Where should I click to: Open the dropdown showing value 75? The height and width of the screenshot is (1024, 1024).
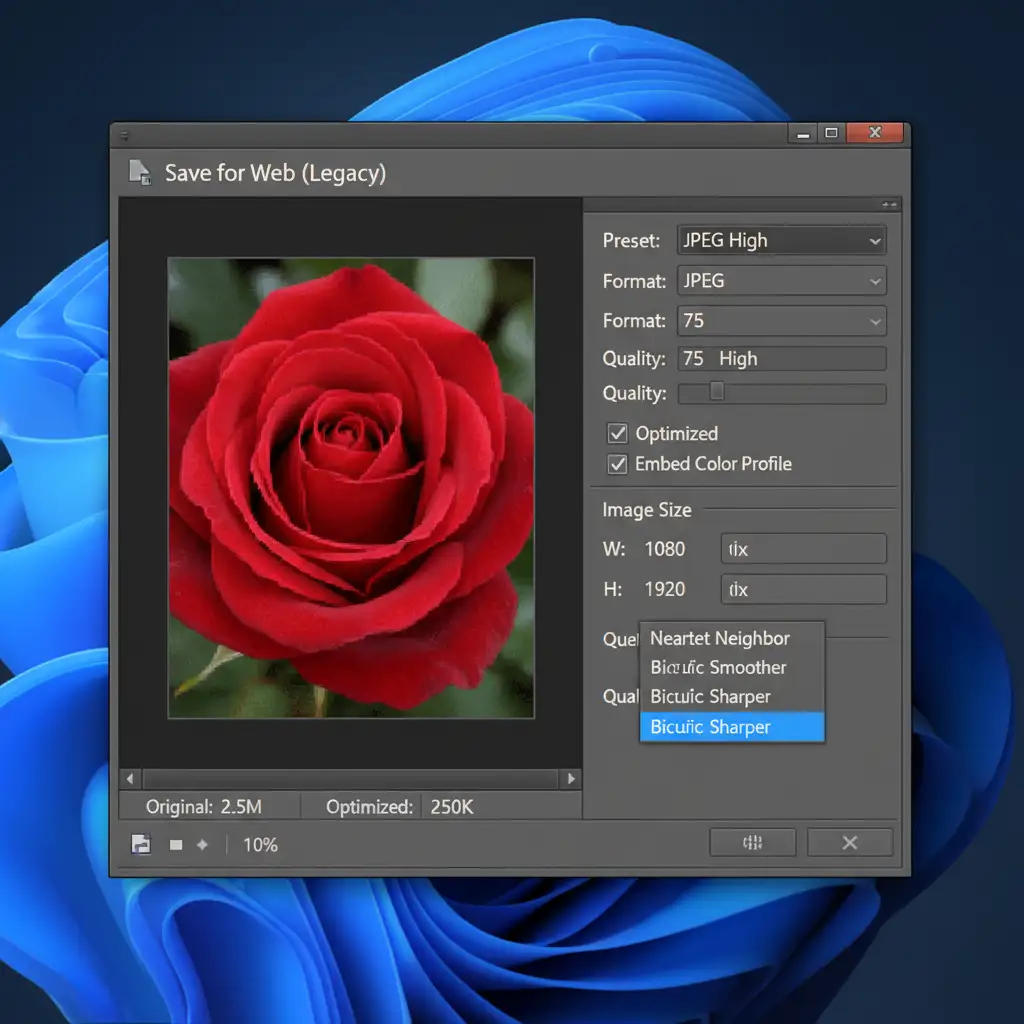tap(781, 321)
